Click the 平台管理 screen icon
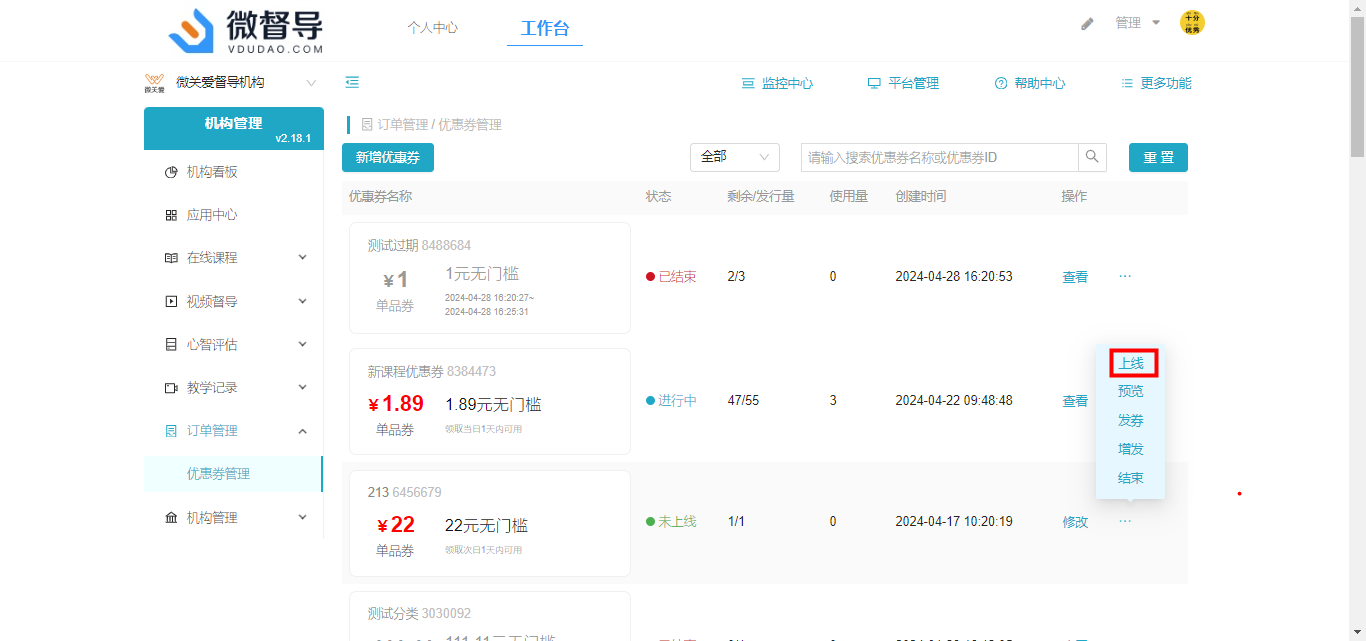1366x641 pixels. (874, 84)
